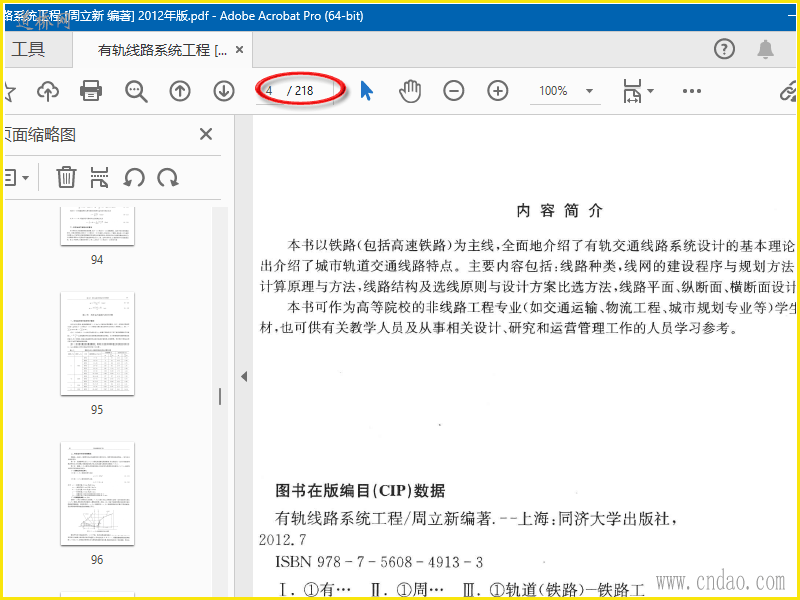800x600 pixels.
Task: Close the 有轨线路系统工程 document tab
Action: [x=239, y=49]
